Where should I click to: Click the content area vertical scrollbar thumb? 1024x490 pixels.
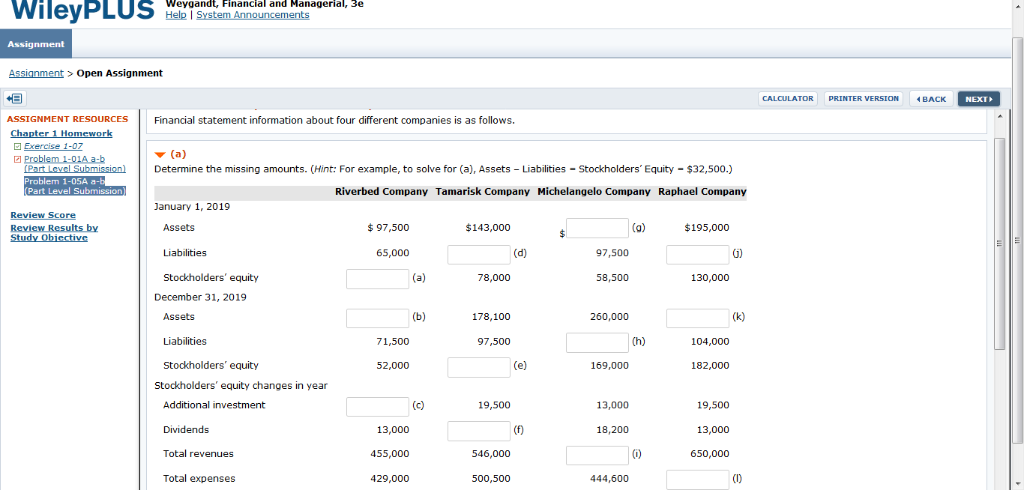[x=999, y=244]
